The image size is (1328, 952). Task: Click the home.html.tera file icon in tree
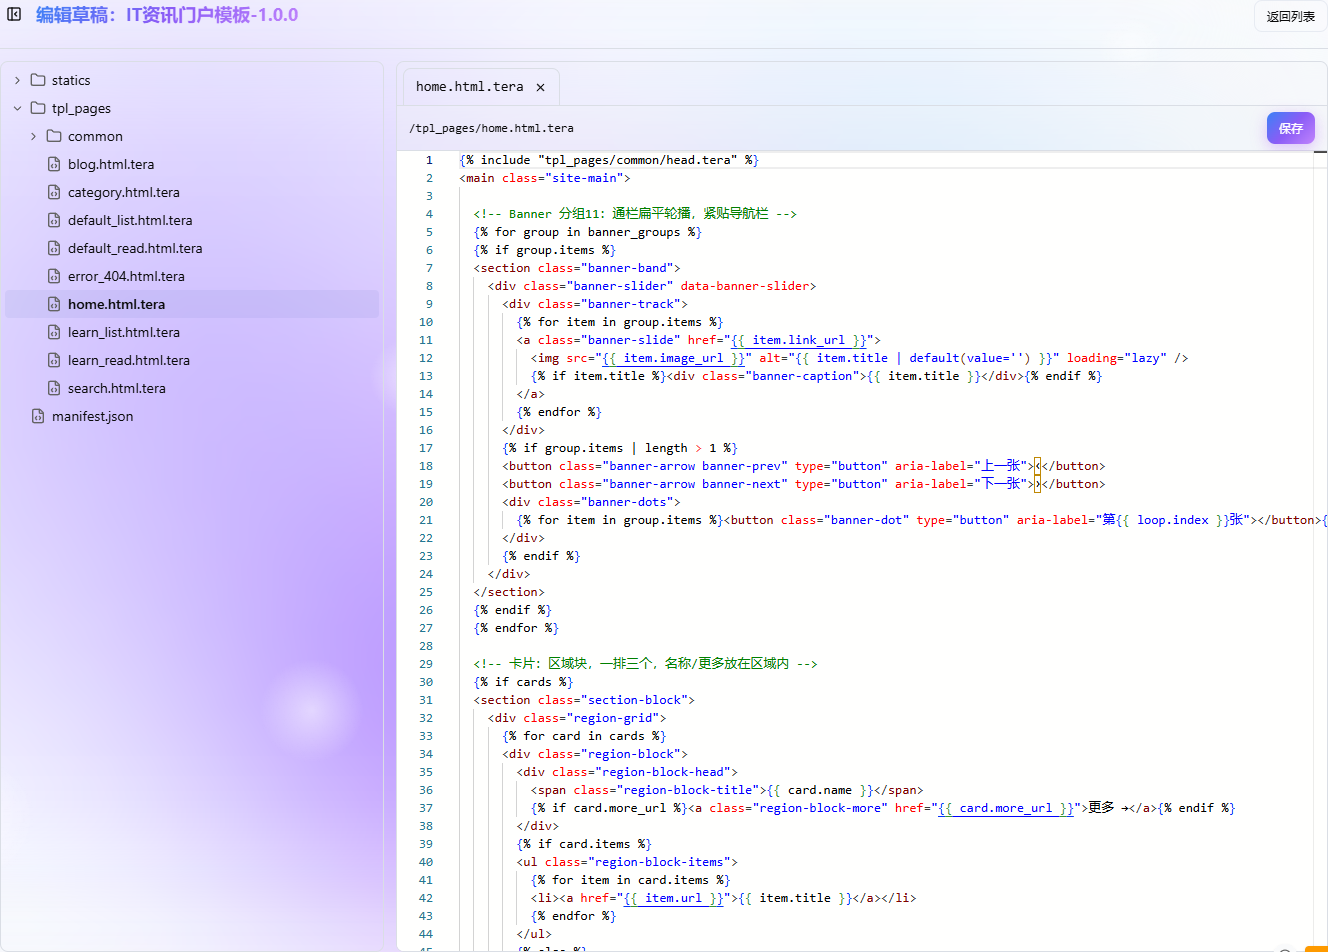click(54, 304)
